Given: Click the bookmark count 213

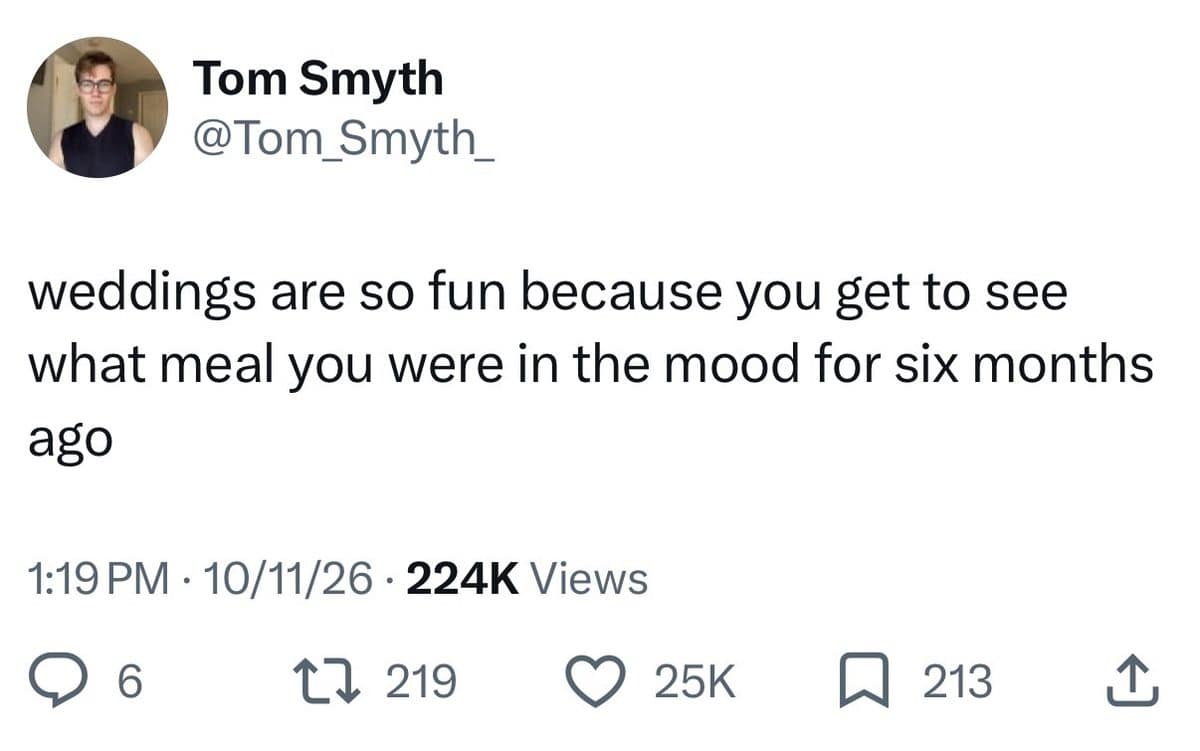Looking at the screenshot, I should tap(957, 683).
